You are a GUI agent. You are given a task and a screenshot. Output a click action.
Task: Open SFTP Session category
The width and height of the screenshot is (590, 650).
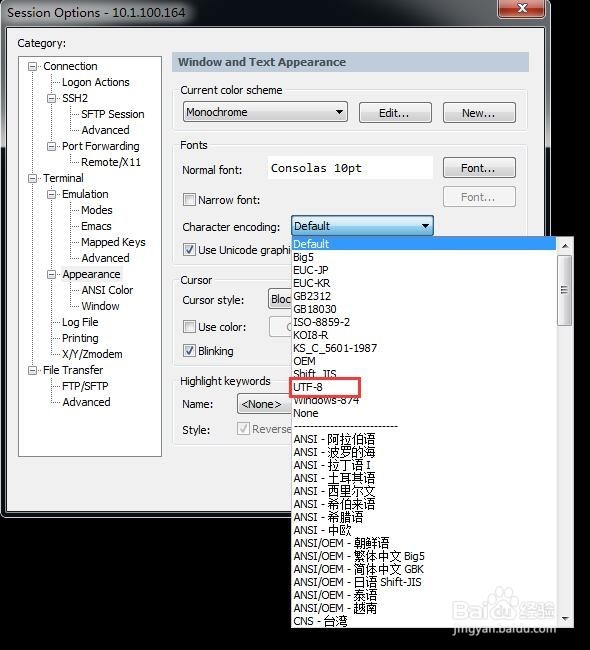(113, 114)
